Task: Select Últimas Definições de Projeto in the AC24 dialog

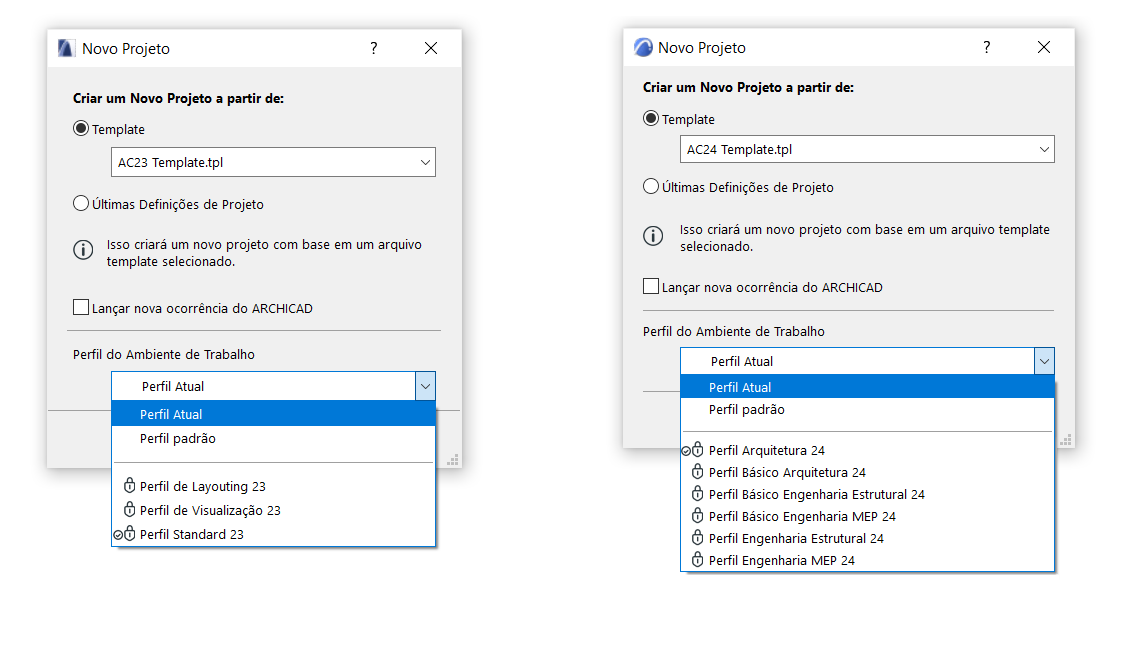Action: click(651, 187)
